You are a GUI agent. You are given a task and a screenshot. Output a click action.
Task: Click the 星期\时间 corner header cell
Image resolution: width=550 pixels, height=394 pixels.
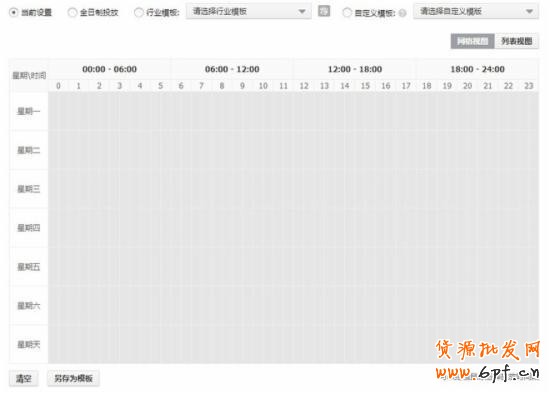tap(29, 75)
